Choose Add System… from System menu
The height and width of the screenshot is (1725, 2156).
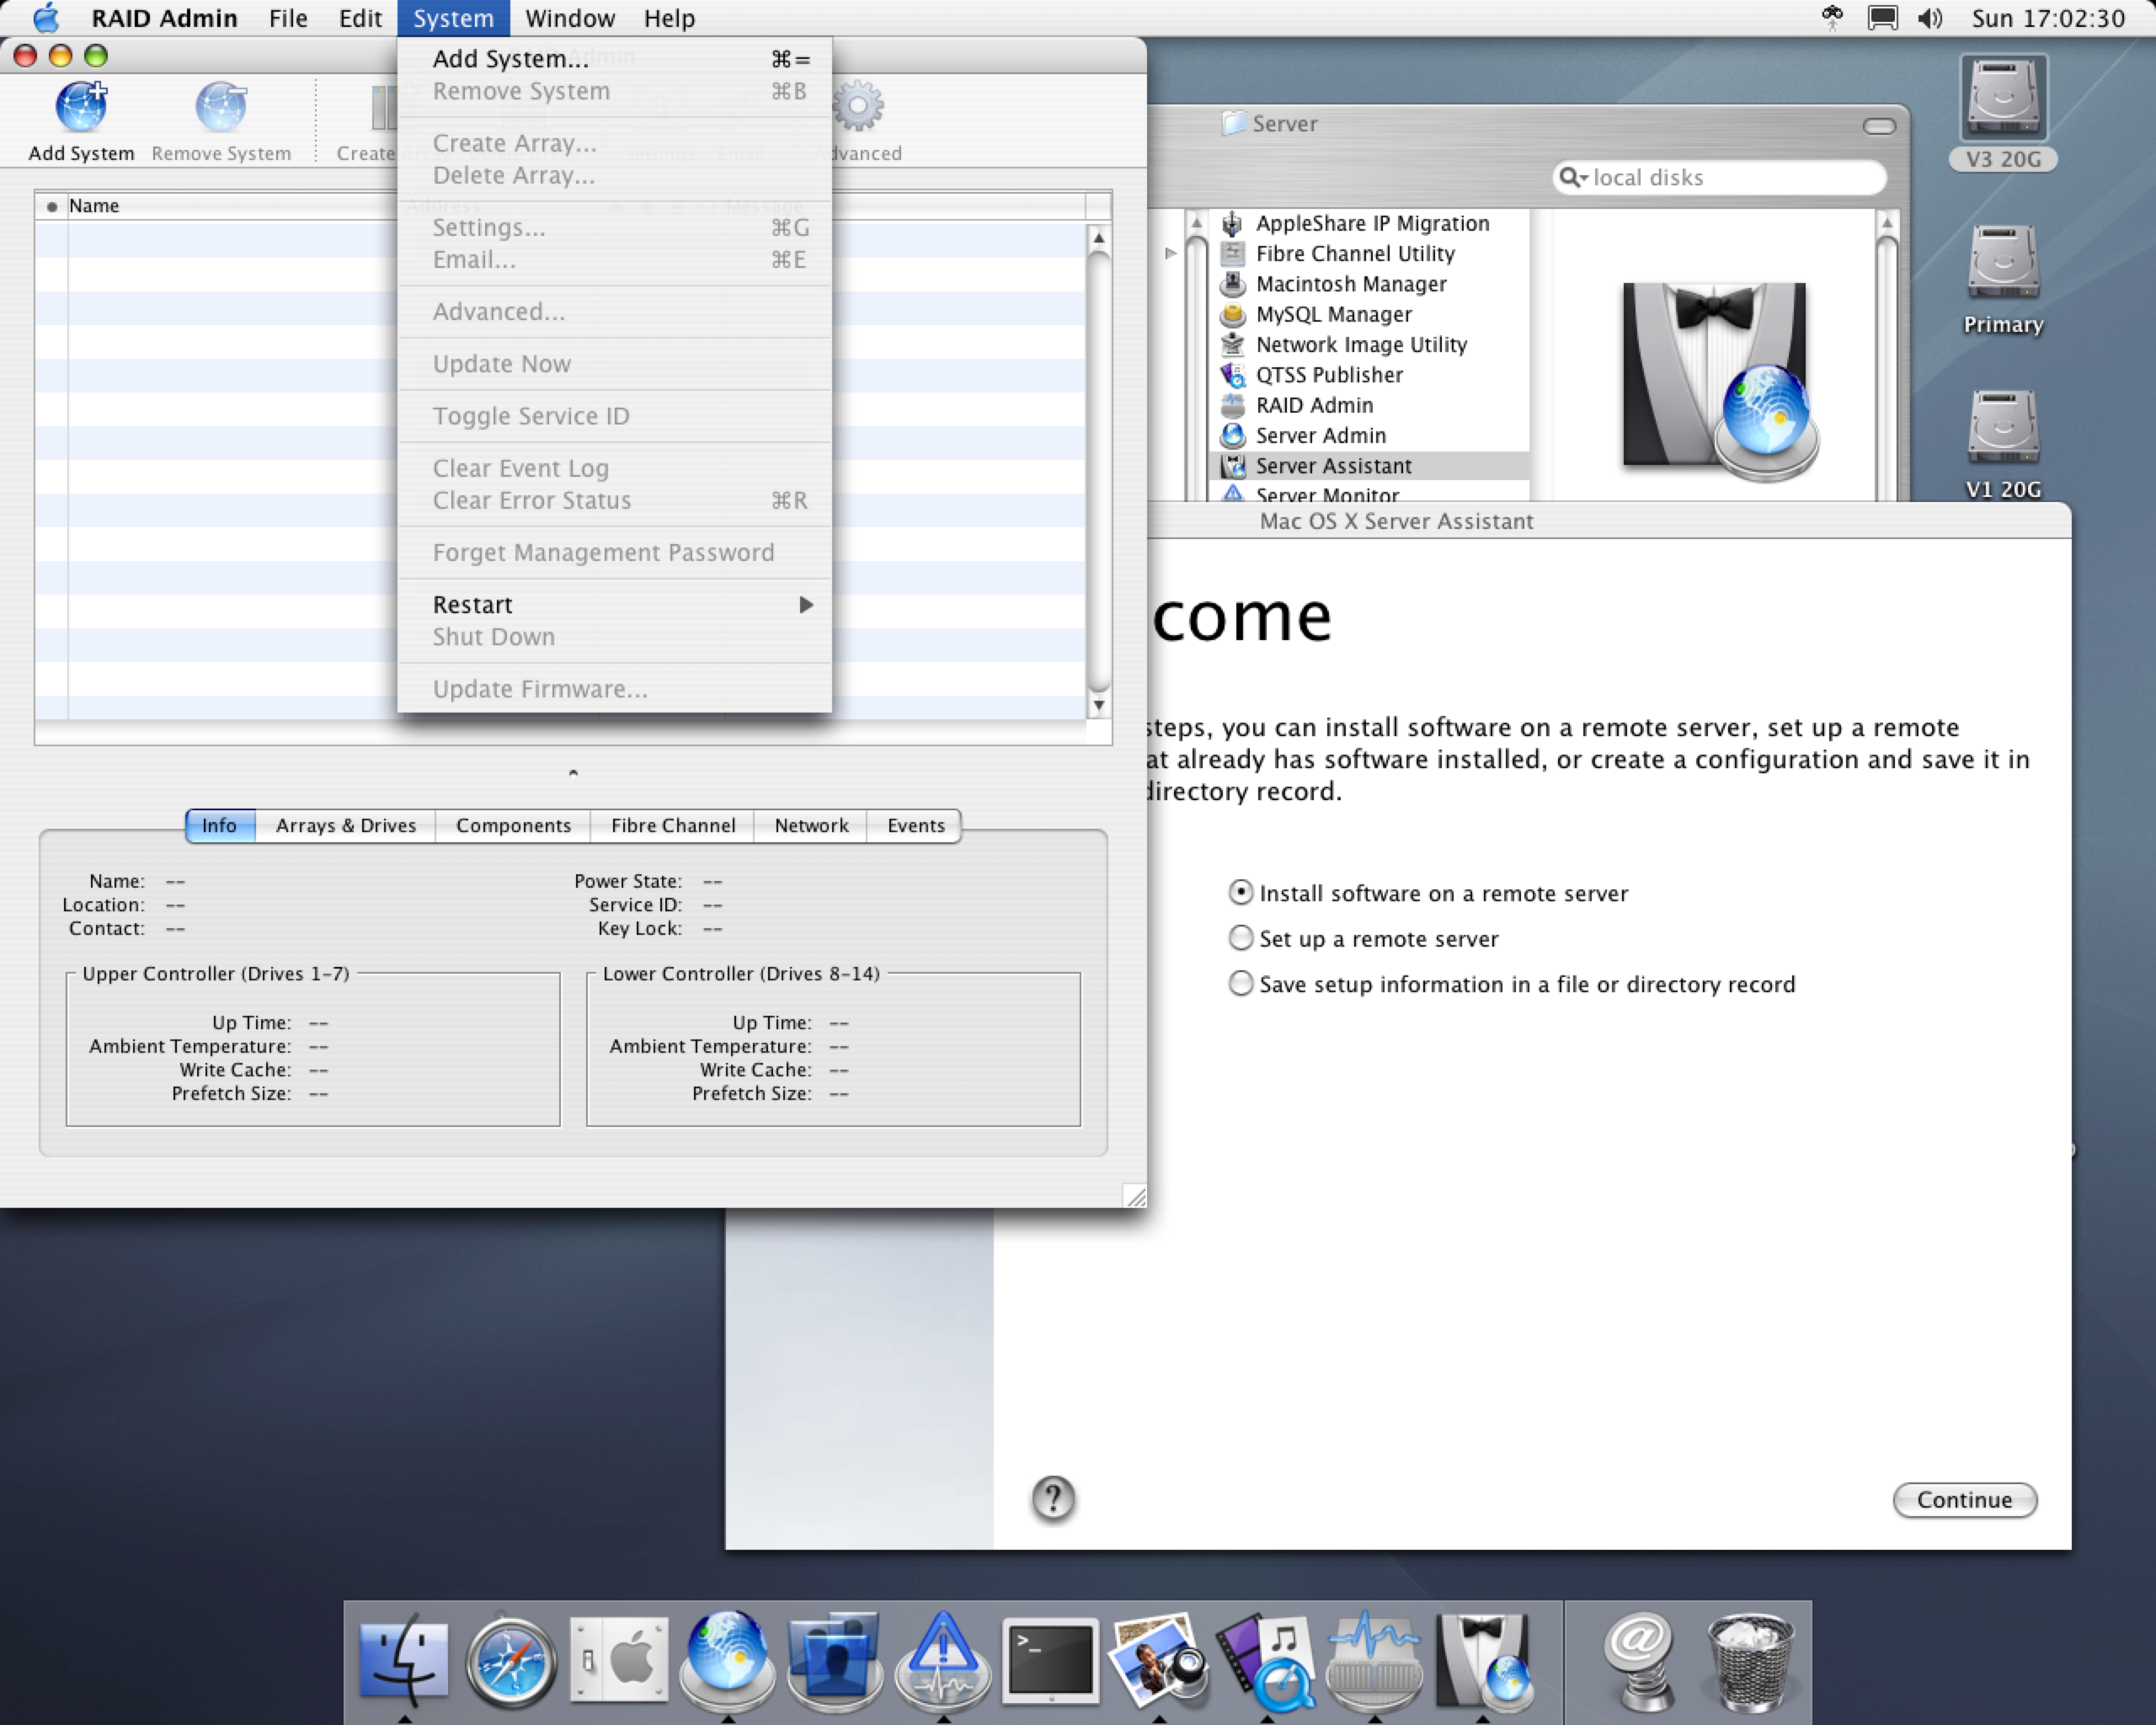click(x=615, y=58)
